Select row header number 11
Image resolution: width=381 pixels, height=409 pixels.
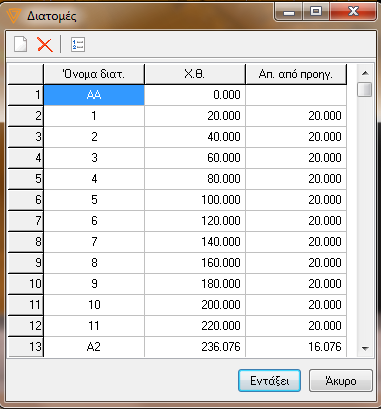[26, 305]
